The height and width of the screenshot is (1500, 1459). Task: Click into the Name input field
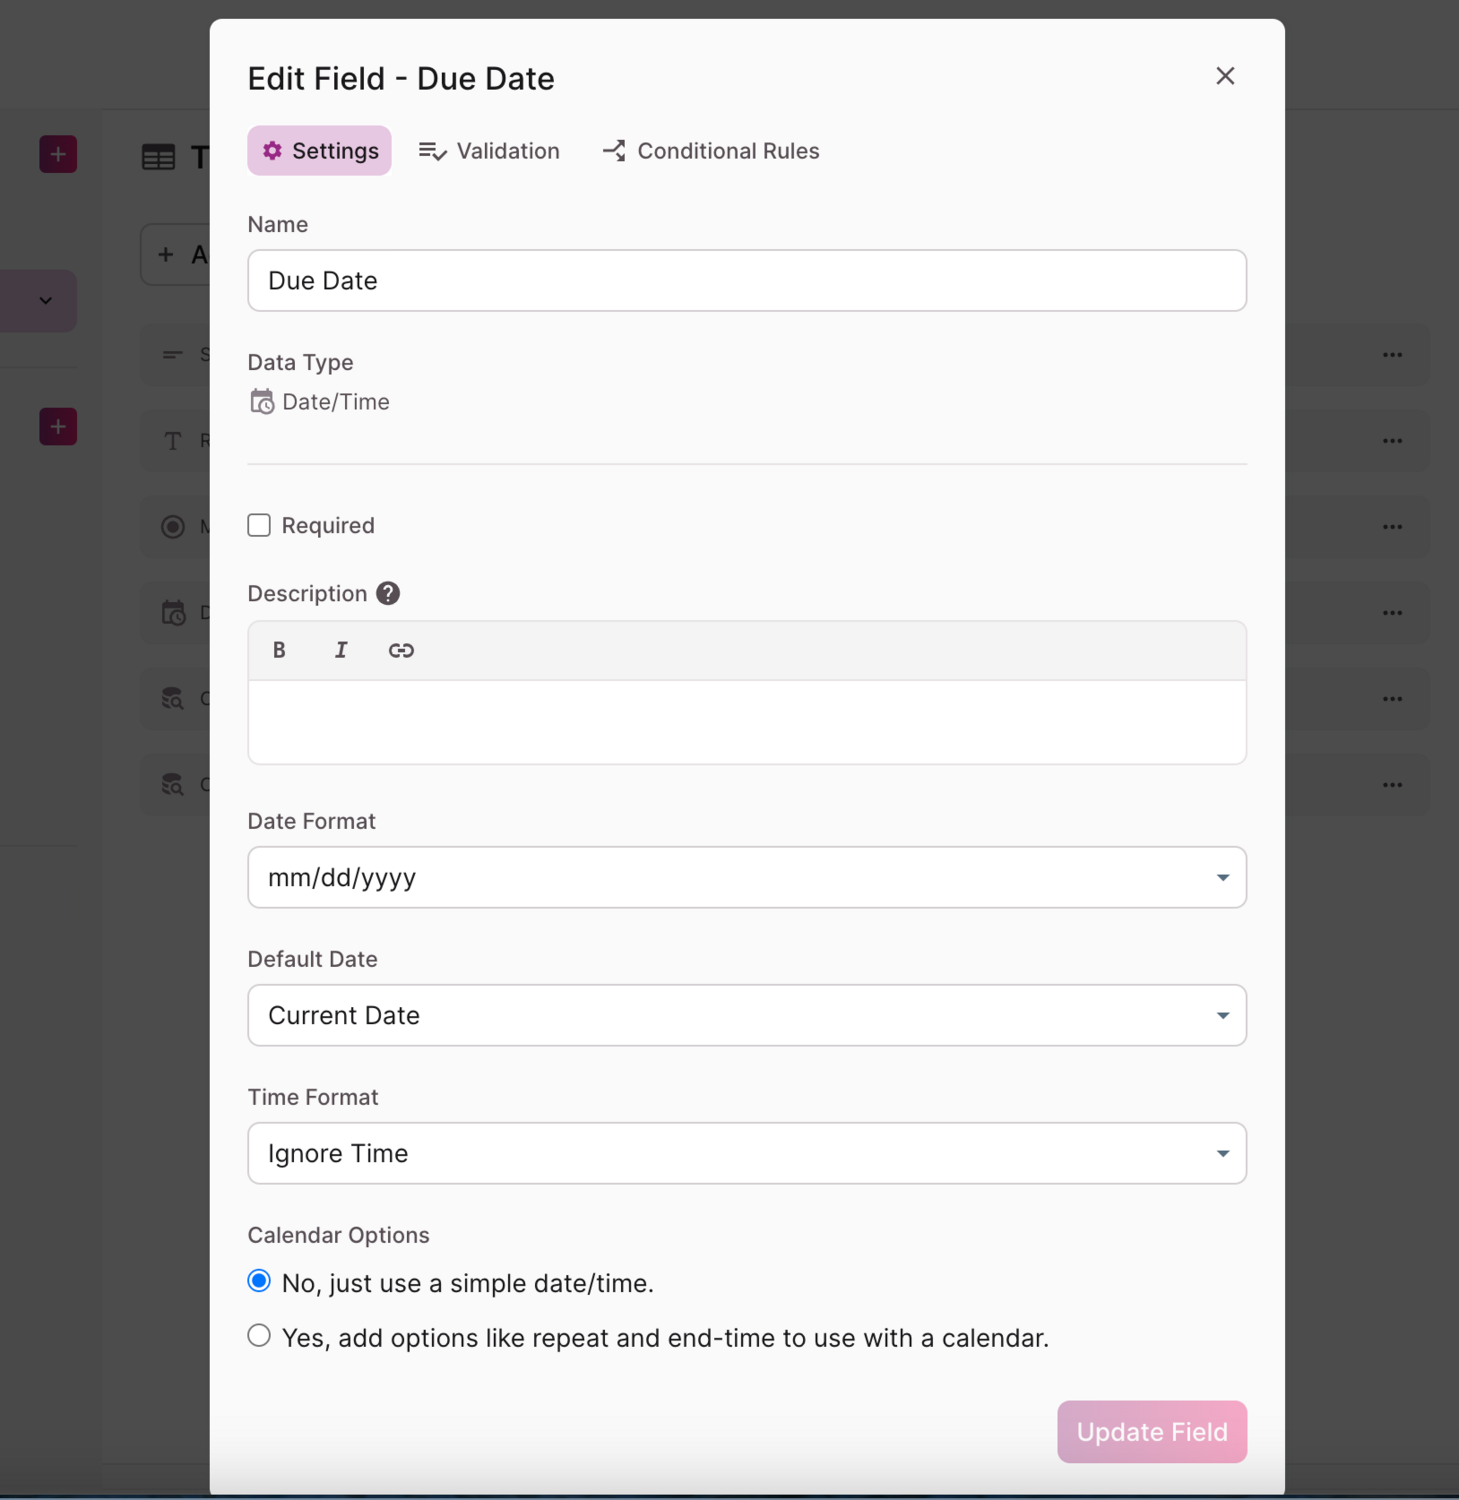pos(746,281)
